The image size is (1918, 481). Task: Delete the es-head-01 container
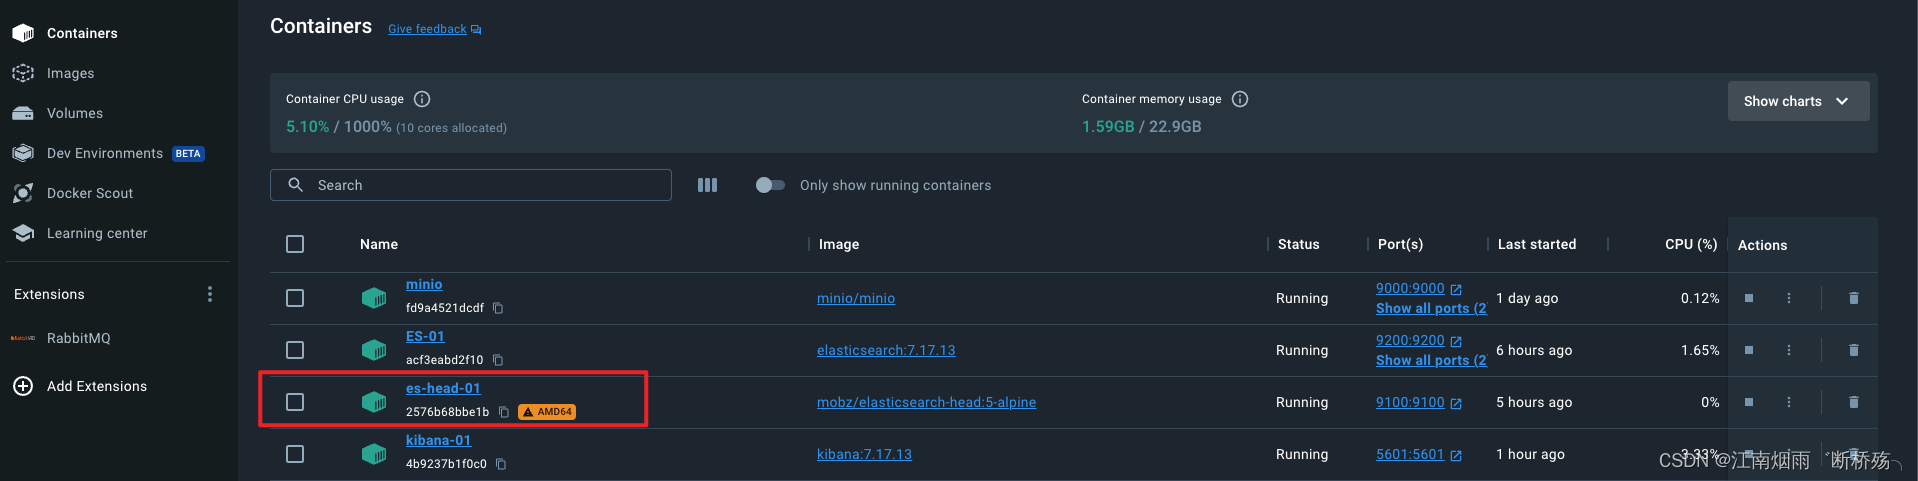1853,402
